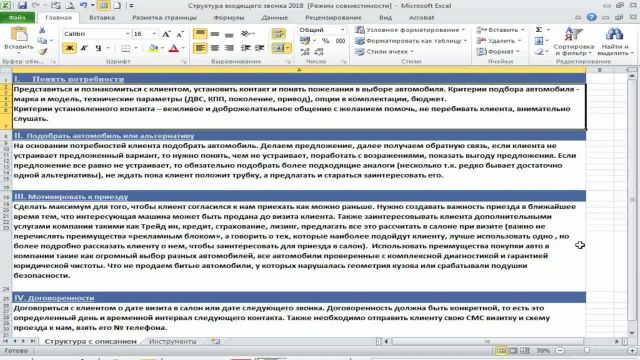Open the File (Файл) tab
640x360 pixels.
coord(17,18)
